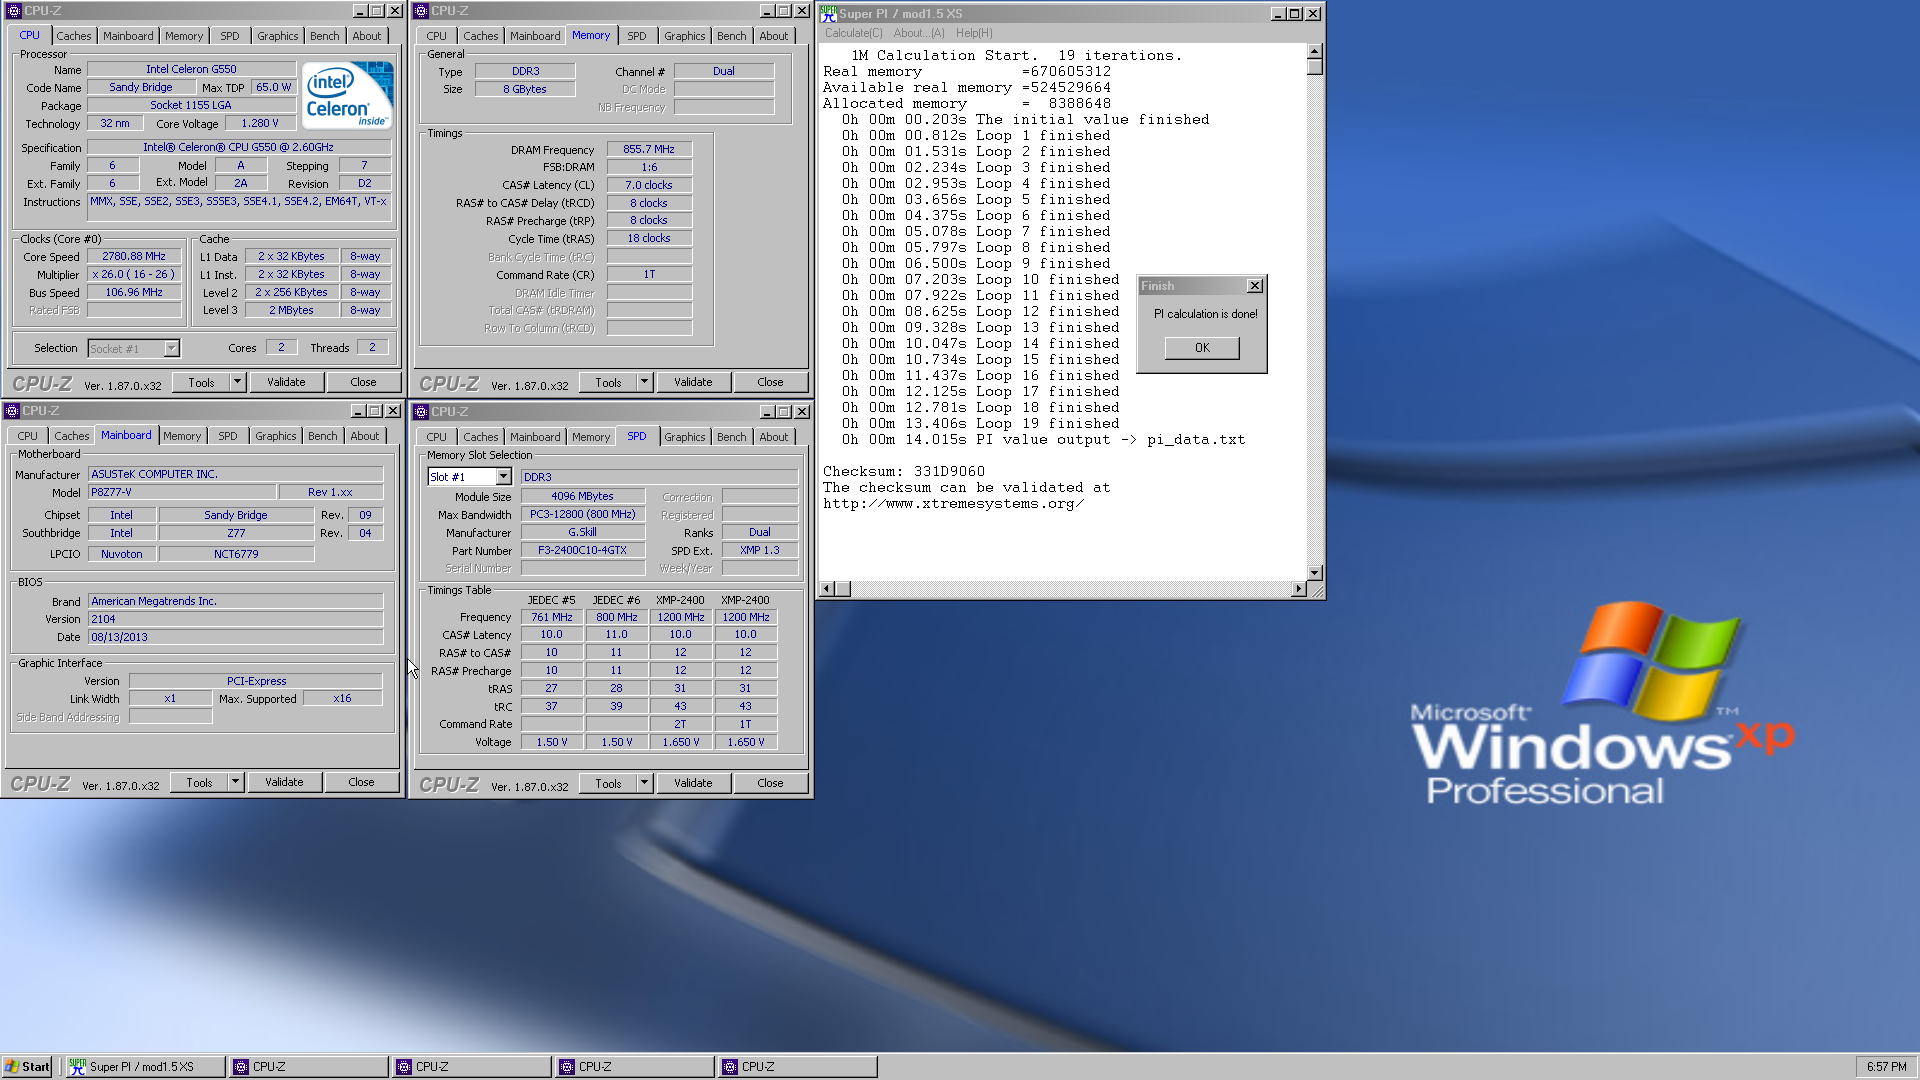Click Super PI icon in the taskbar
The height and width of the screenshot is (1080, 1920).
tap(77, 1067)
